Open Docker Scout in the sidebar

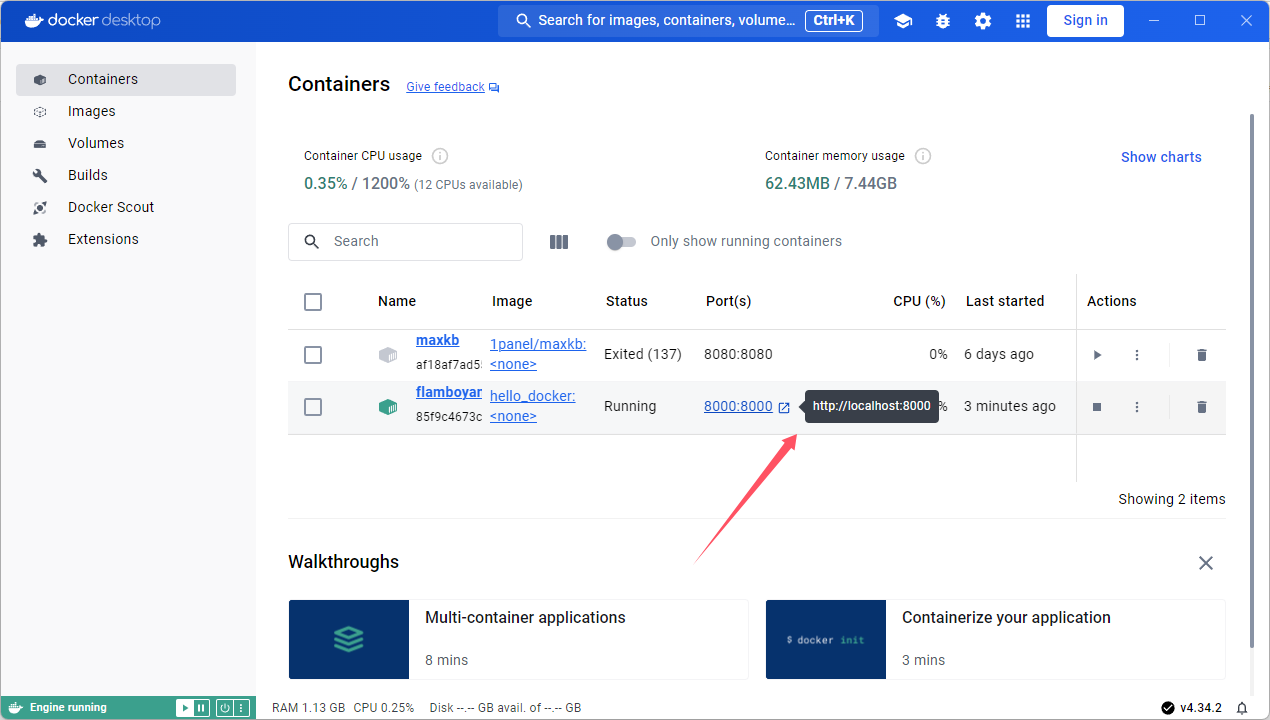coord(126,208)
